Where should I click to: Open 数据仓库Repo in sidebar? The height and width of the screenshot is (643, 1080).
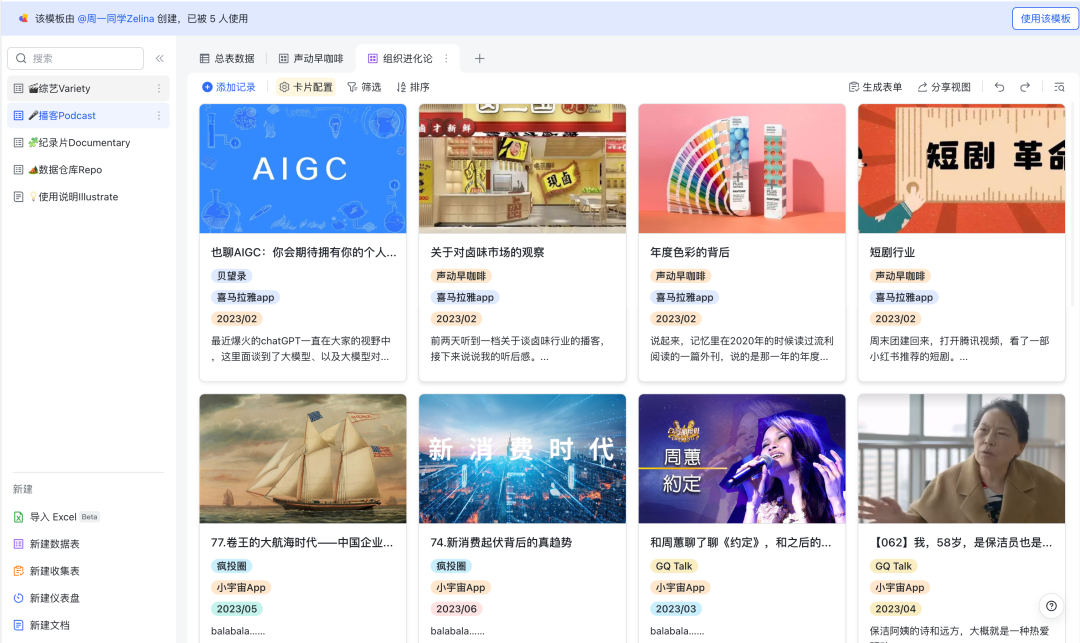(88, 169)
